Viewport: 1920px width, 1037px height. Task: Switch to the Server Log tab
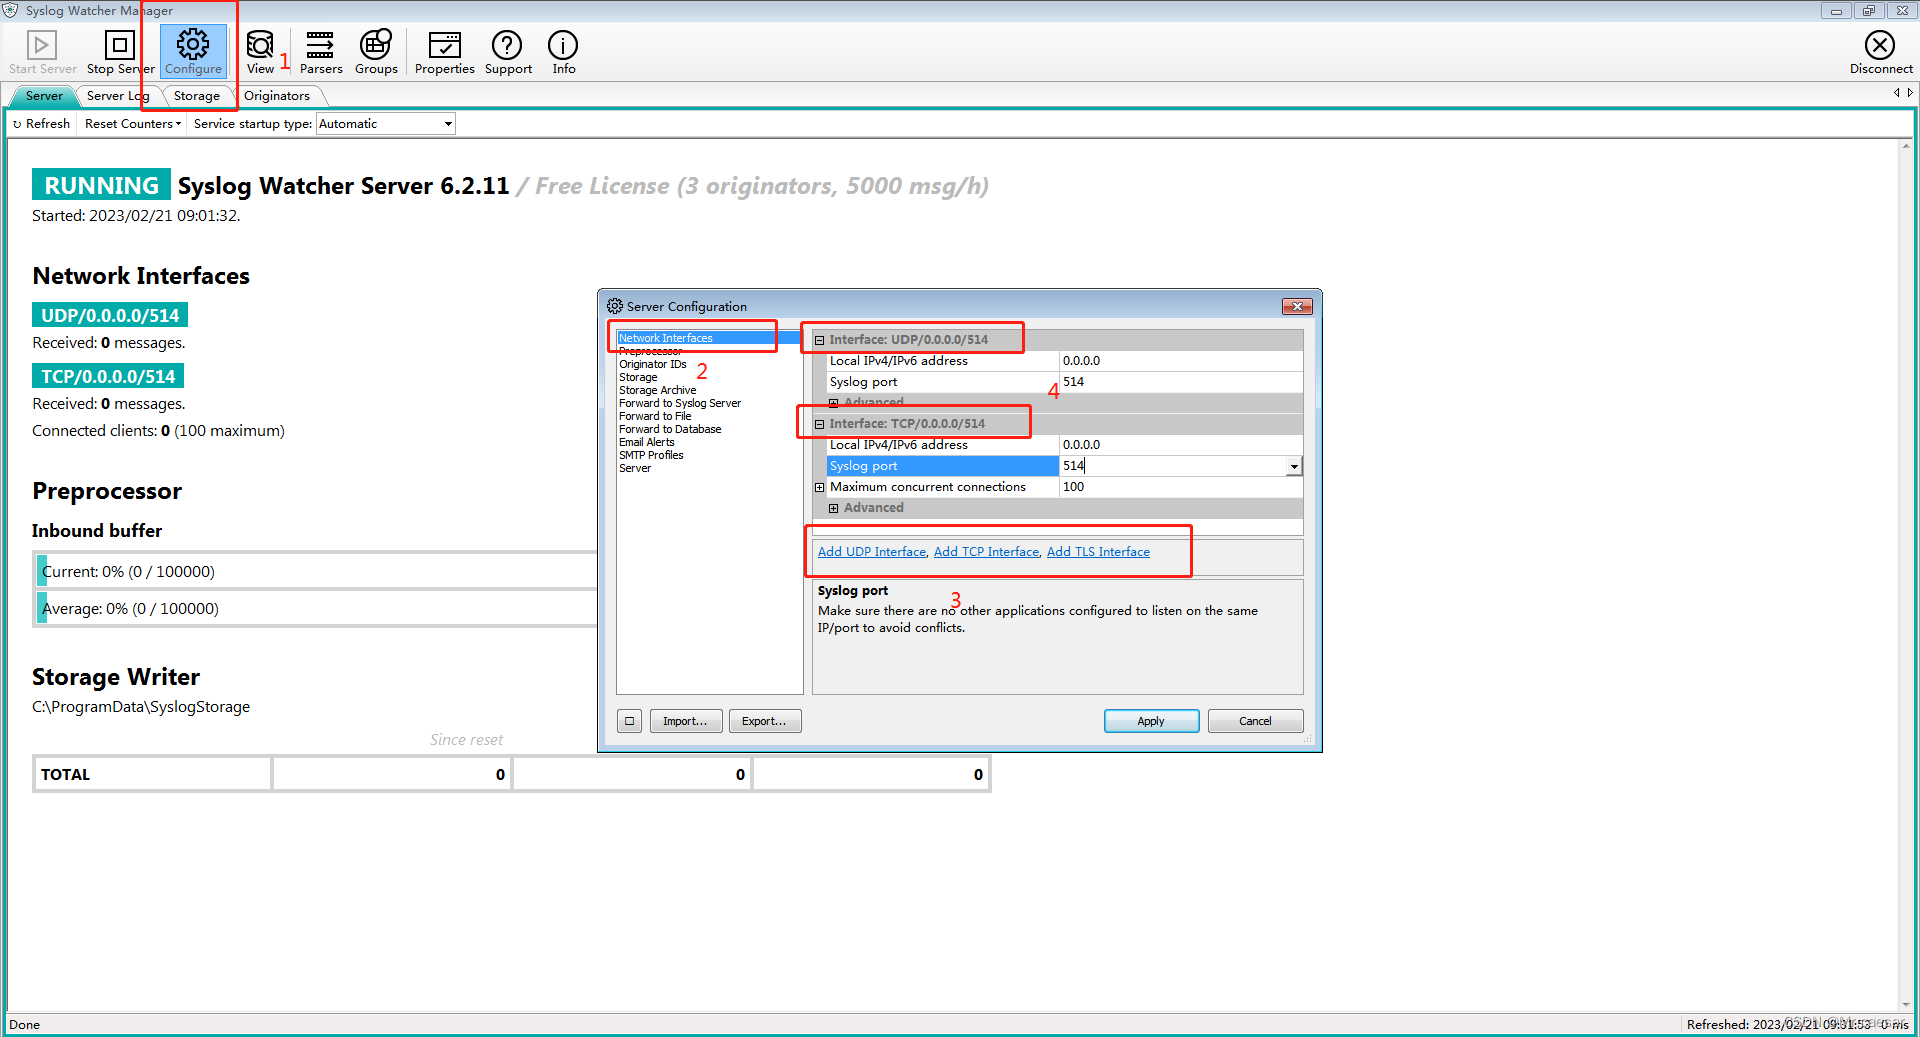[x=117, y=95]
